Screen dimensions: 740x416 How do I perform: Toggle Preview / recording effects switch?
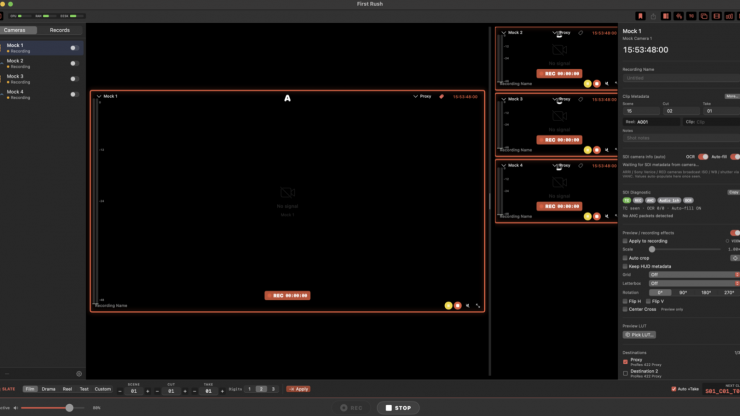point(735,233)
